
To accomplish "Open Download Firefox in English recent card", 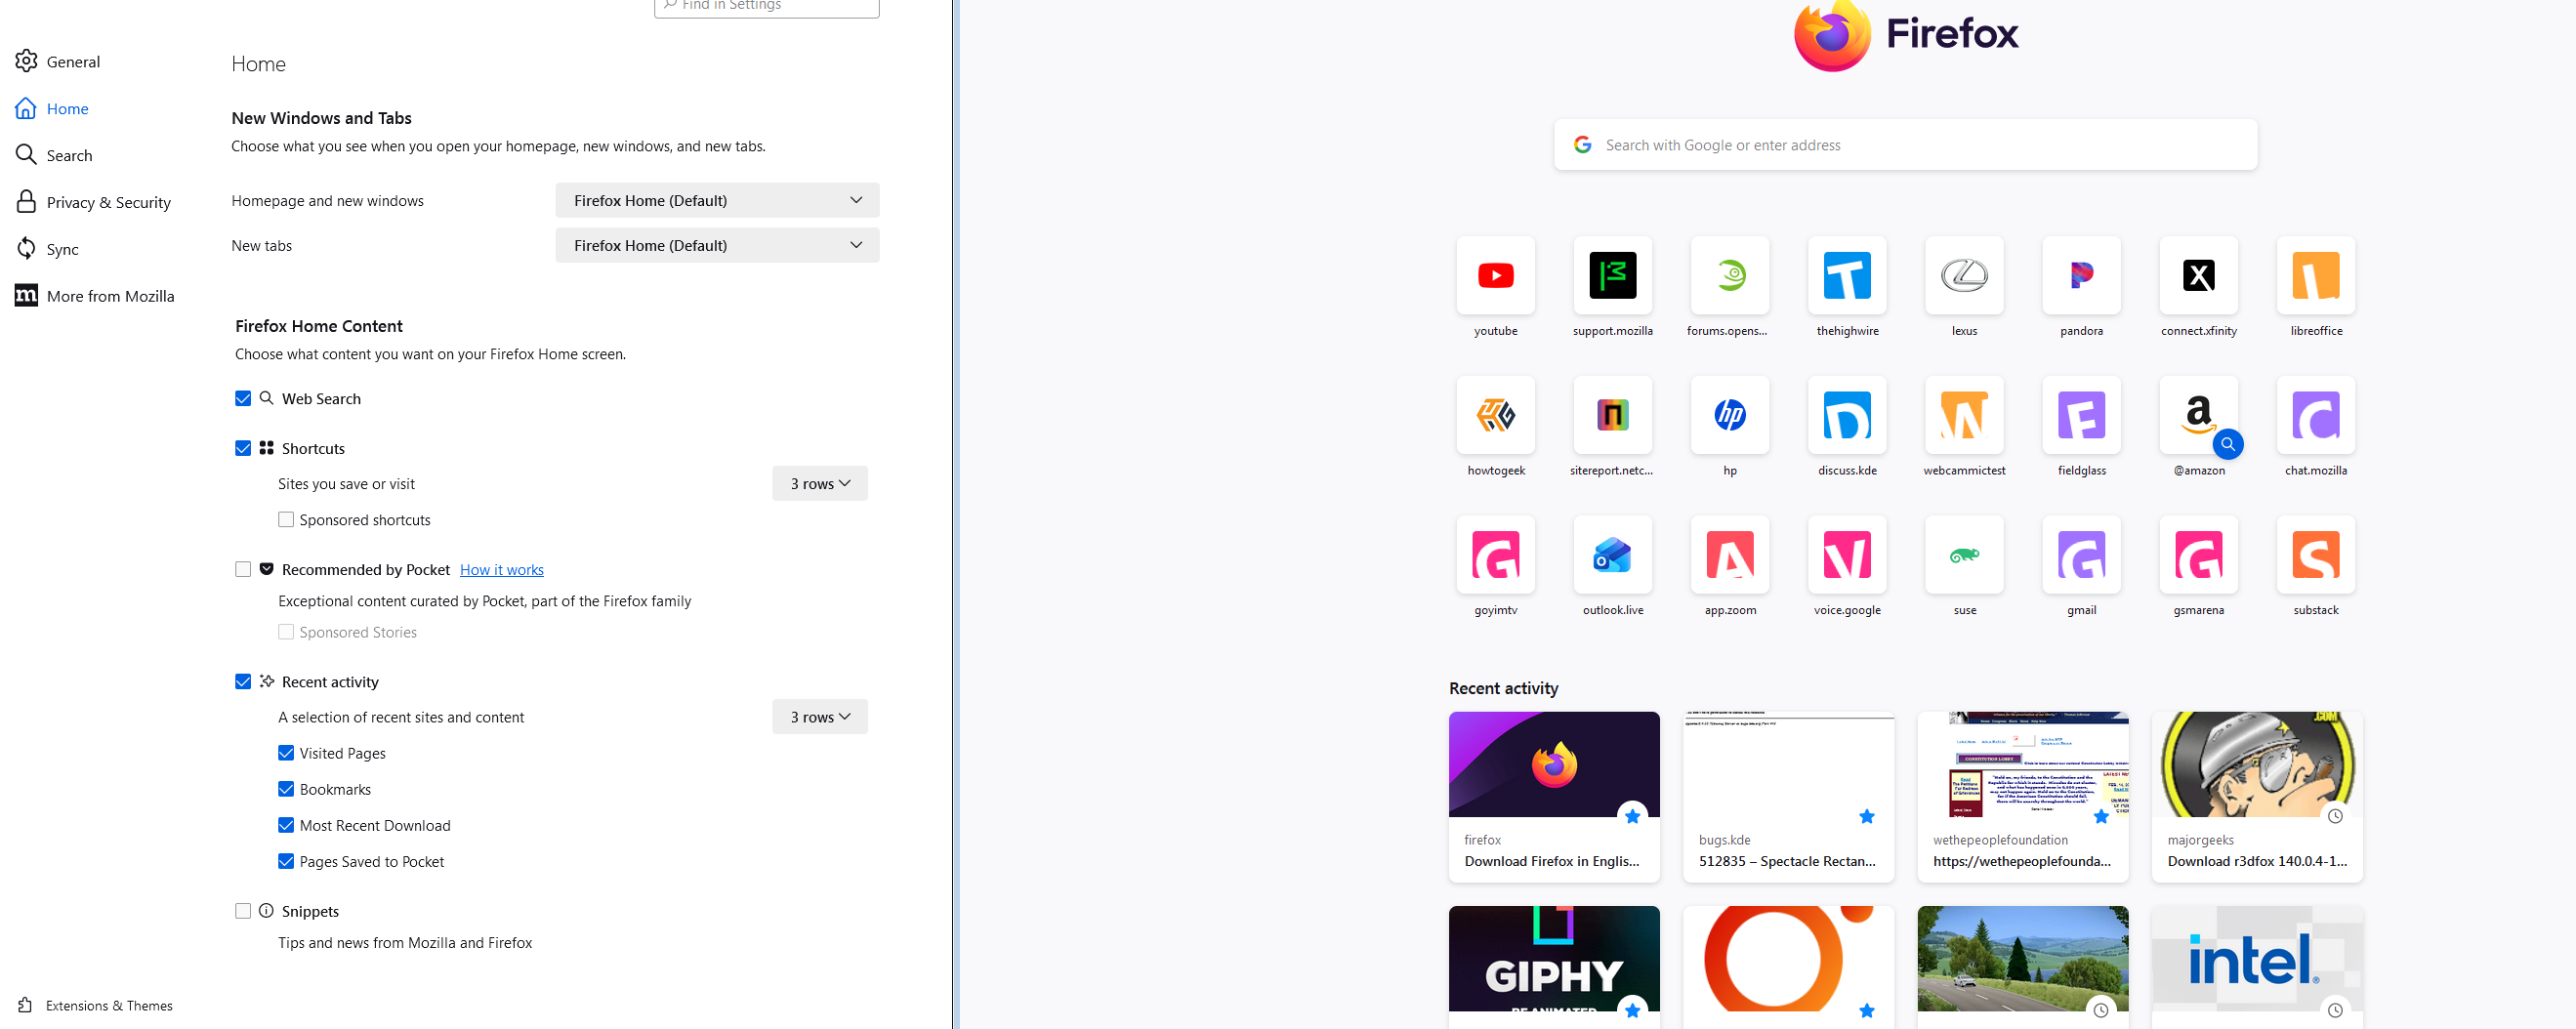I will click(1554, 797).
